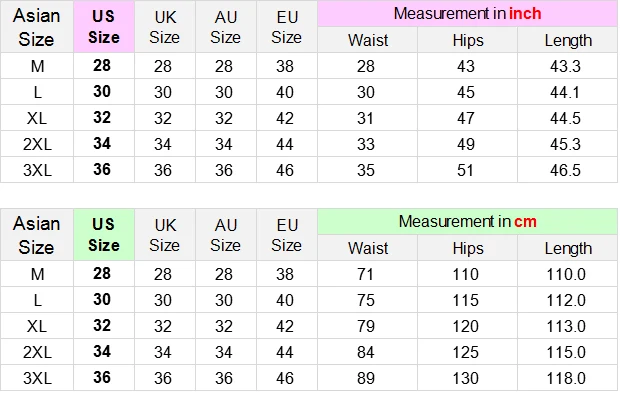This screenshot has height=393, width=620.
Task: Click the green US Size header cell
Action: tap(104, 234)
